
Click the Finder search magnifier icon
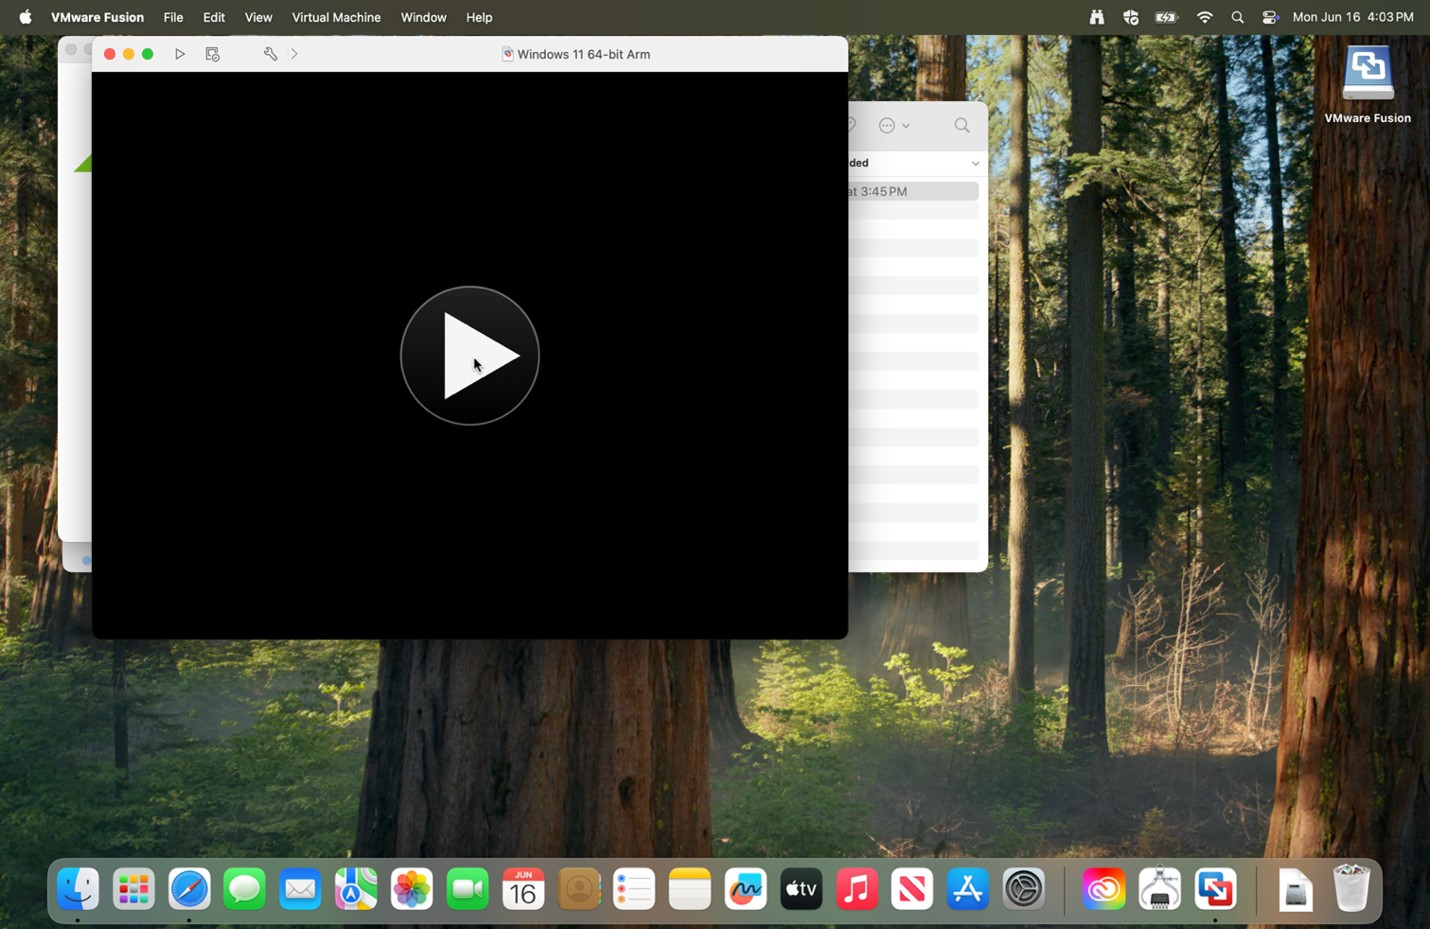(x=962, y=125)
